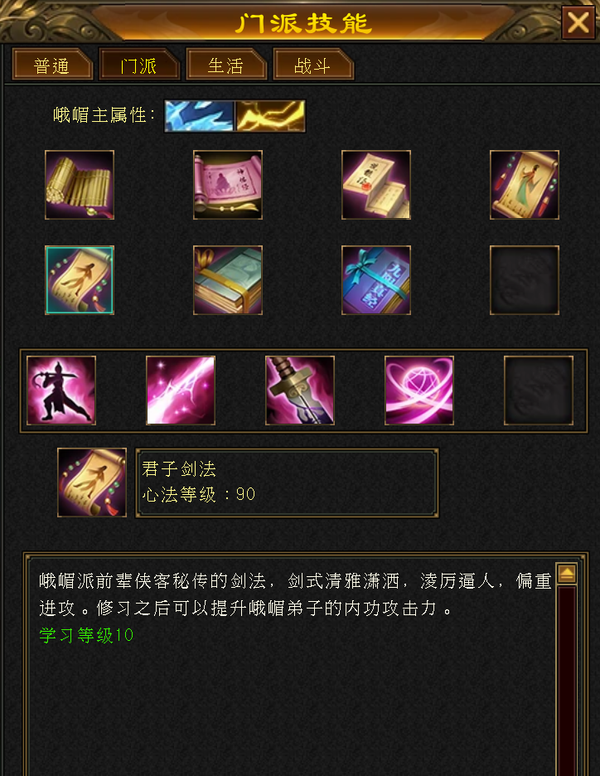Click the description scrollbar up arrow
This screenshot has height=776, width=600.
tap(566, 574)
